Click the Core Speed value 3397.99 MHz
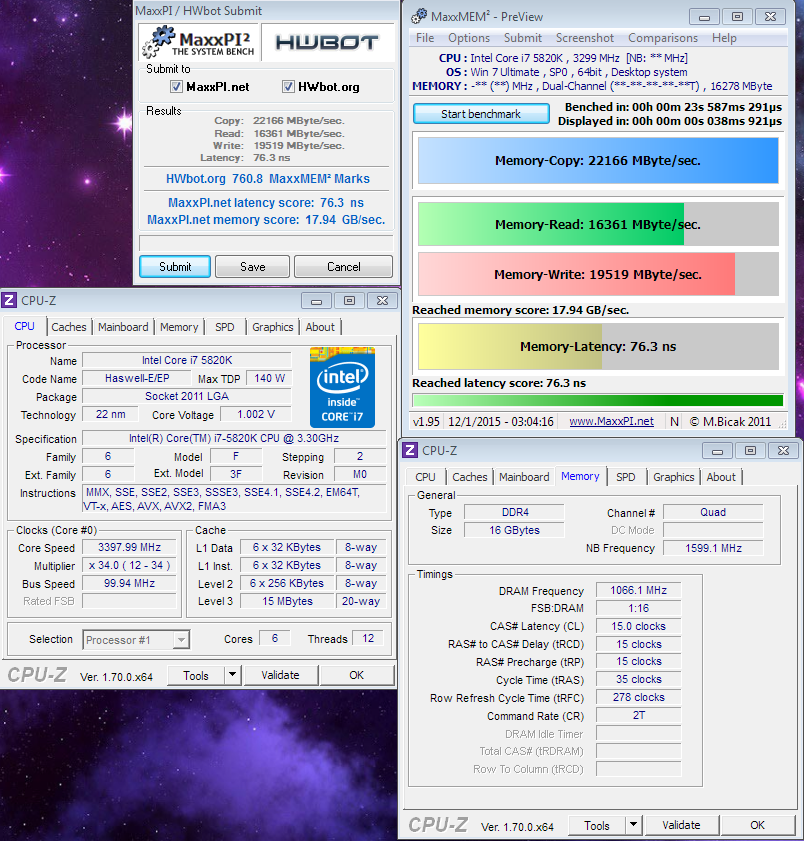This screenshot has height=841, width=804. tap(129, 547)
